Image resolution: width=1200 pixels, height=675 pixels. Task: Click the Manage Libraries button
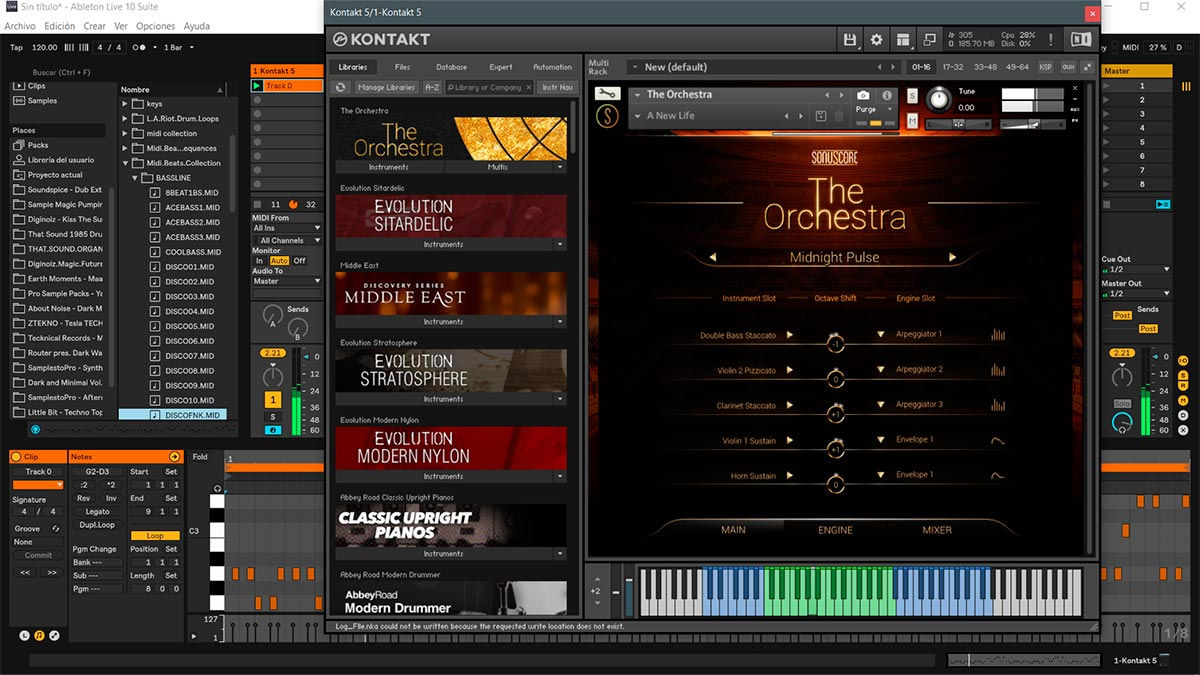click(386, 88)
